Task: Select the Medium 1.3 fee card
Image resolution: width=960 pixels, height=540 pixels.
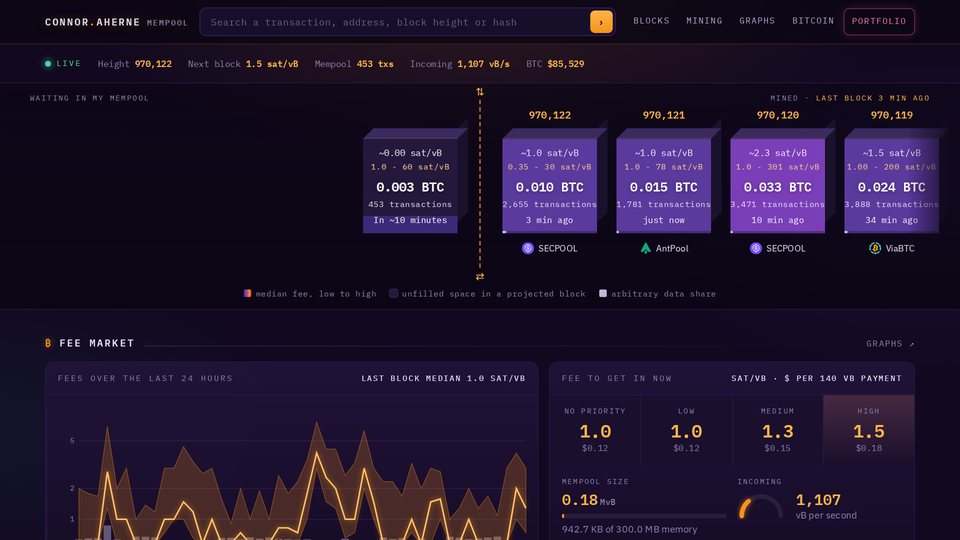Action: [778, 430]
